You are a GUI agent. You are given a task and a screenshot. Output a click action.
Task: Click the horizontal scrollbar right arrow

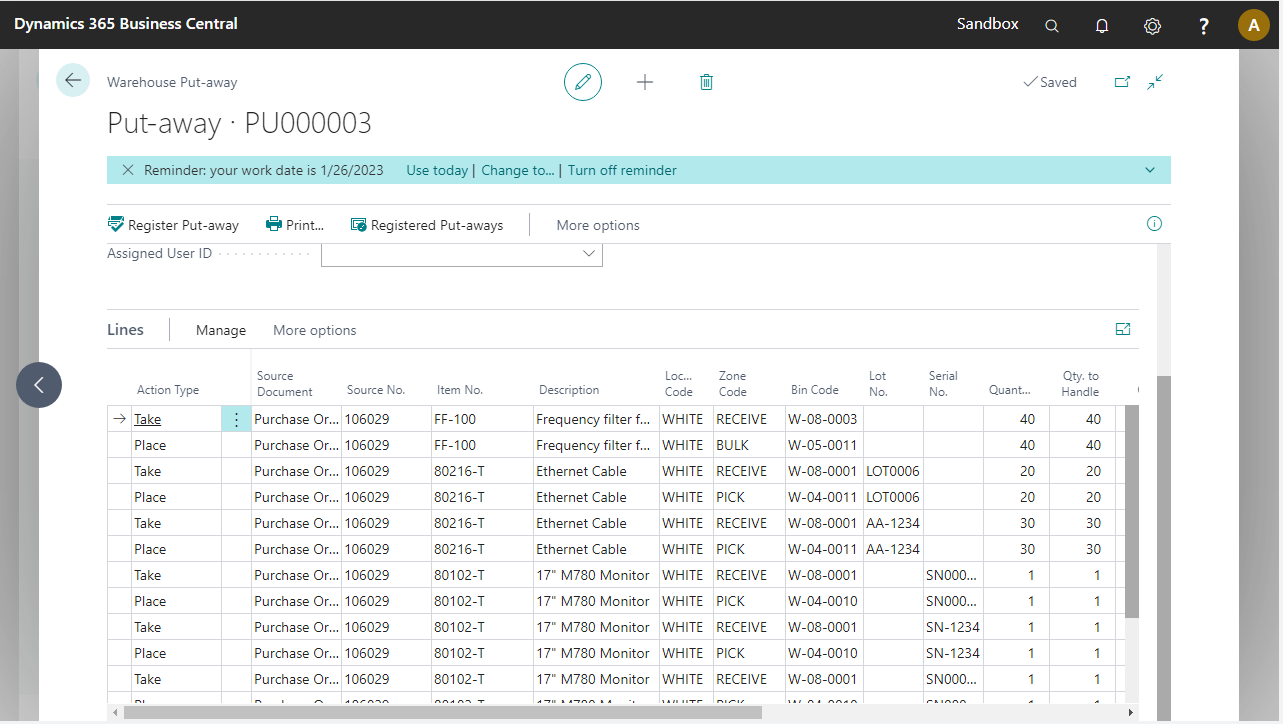click(x=1131, y=712)
